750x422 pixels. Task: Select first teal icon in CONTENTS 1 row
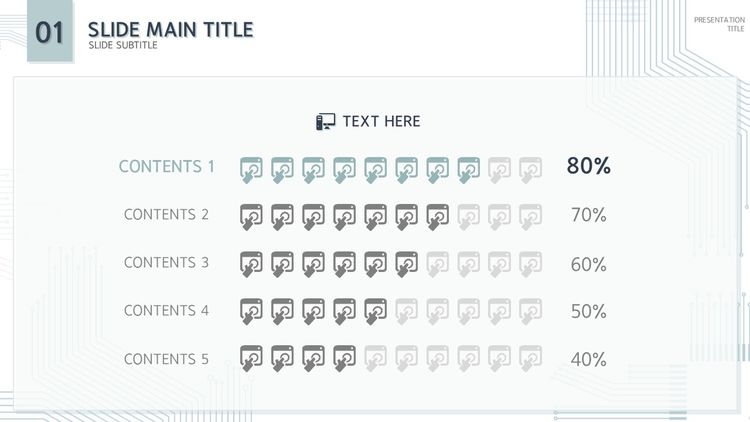coord(251,170)
